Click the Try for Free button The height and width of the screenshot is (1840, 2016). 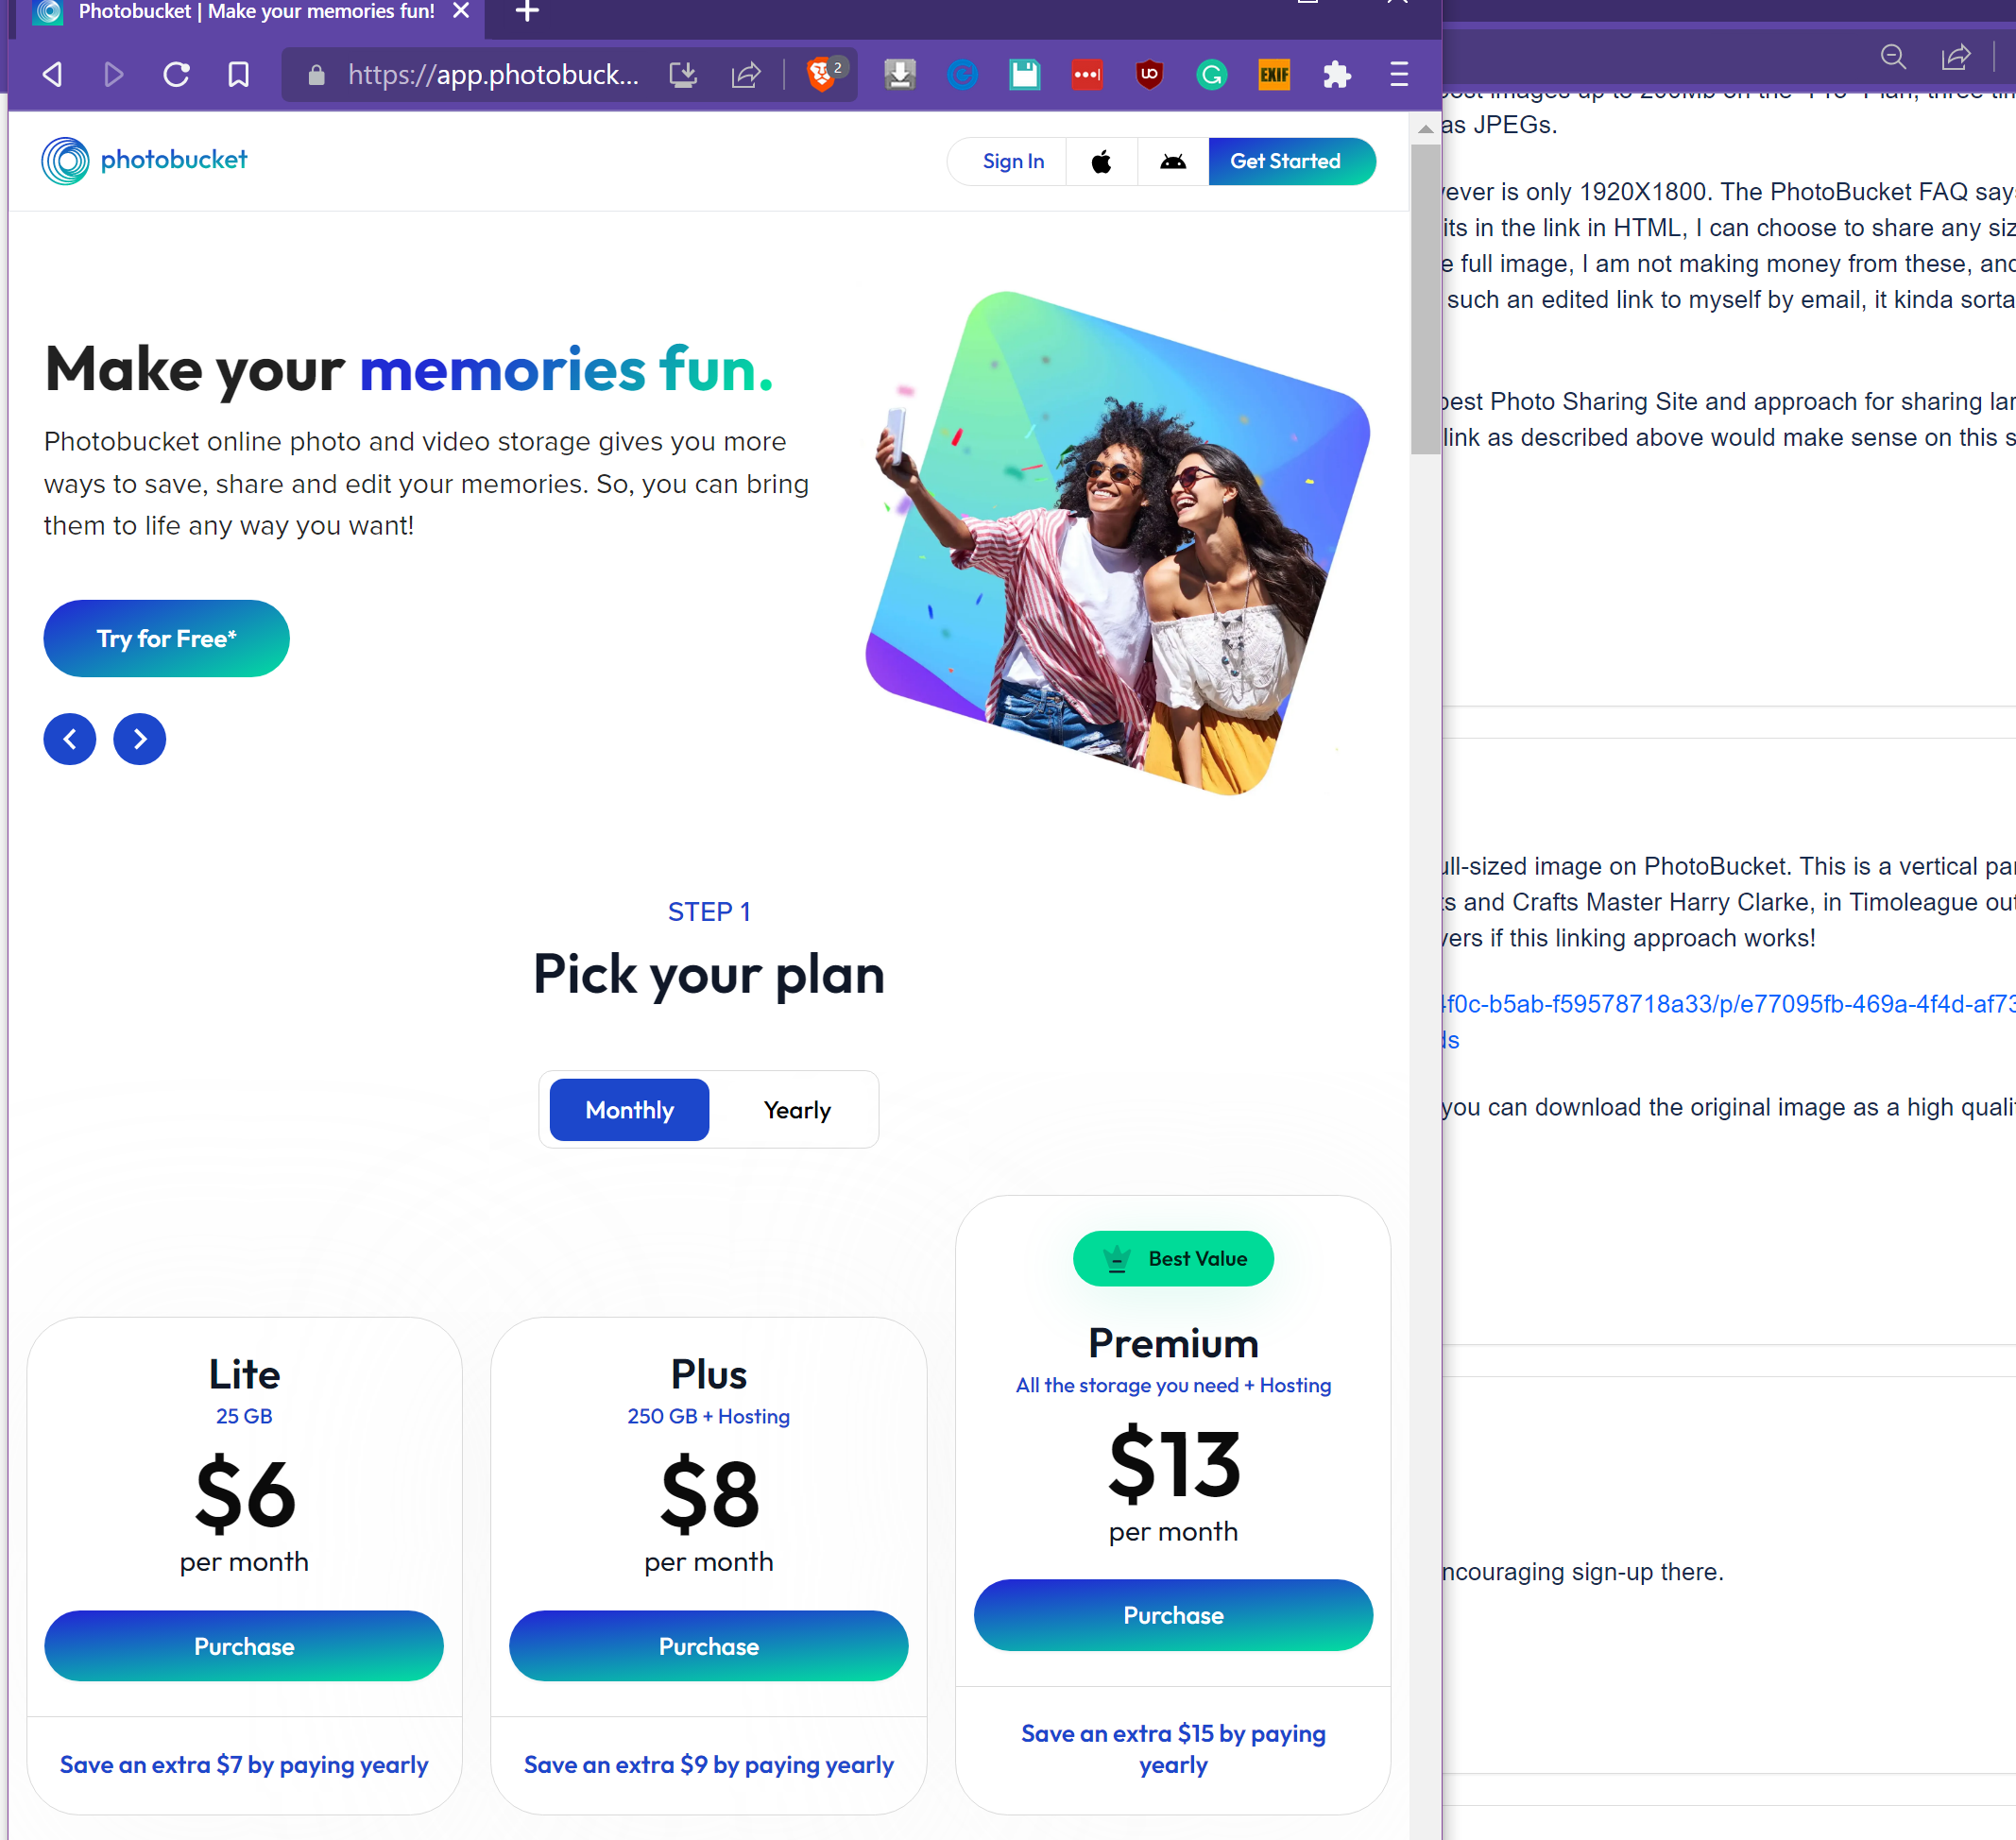166,638
